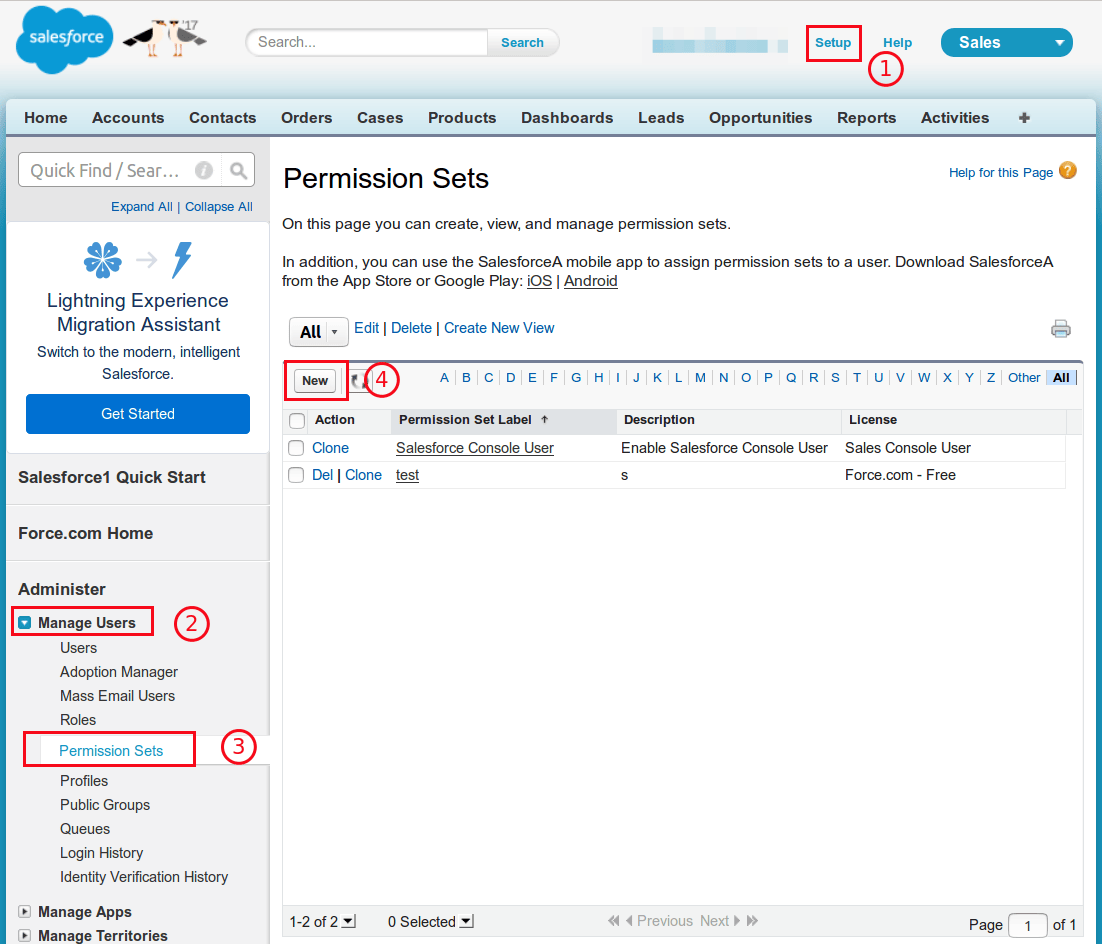Collapse the Manage Users section
The height and width of the screenshot is (944, 1102).
click(25, 621)
